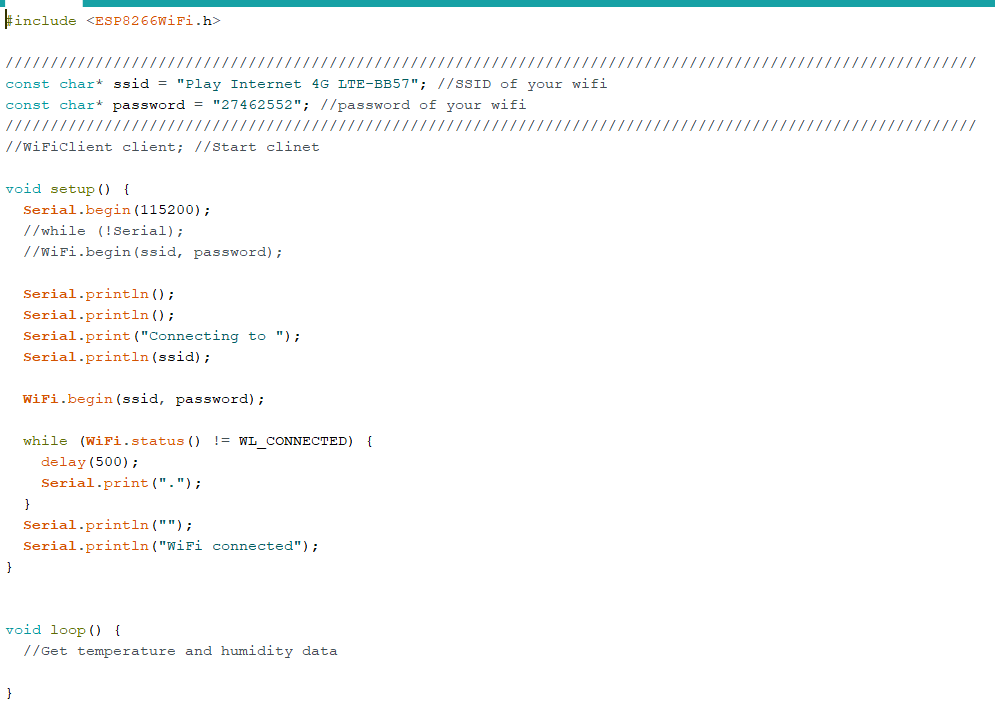Click the Get temperature and humidity comment
Image resolution: width=995 pixels, height=715 pixels.
(x=180, y=651)
